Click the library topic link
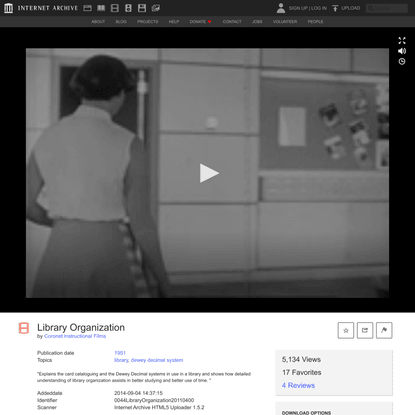 pyautogui.click(x=121, y=360)
